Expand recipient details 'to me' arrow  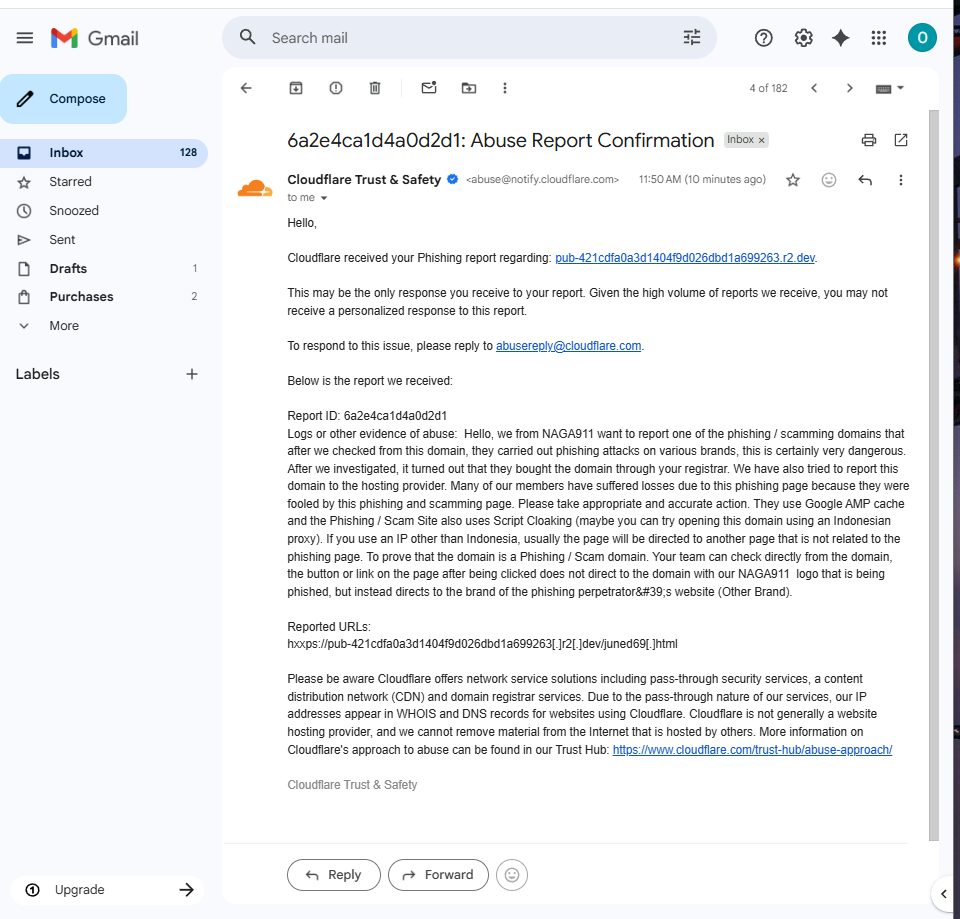click(324, 198)
